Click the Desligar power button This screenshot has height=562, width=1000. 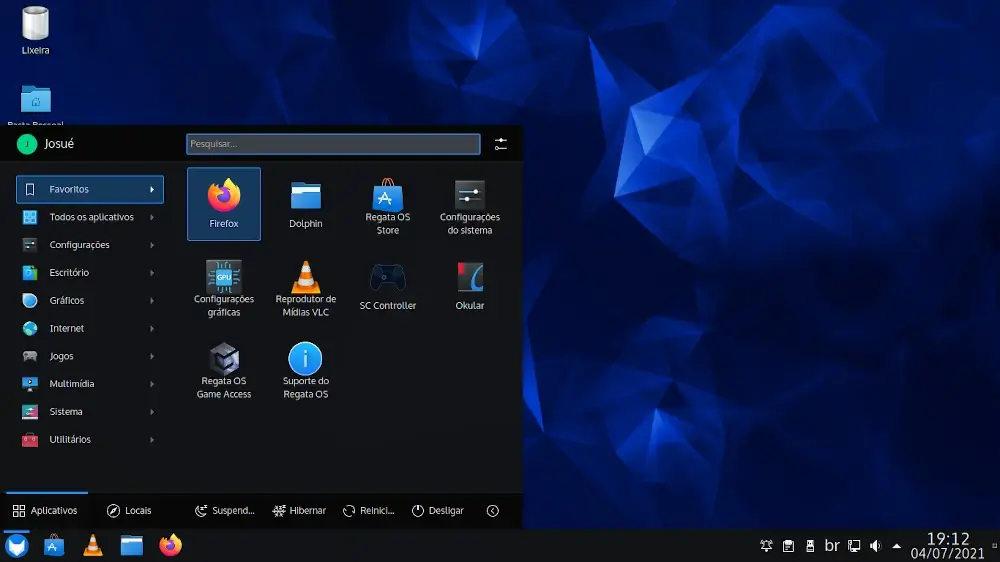[x=437, y=511]
